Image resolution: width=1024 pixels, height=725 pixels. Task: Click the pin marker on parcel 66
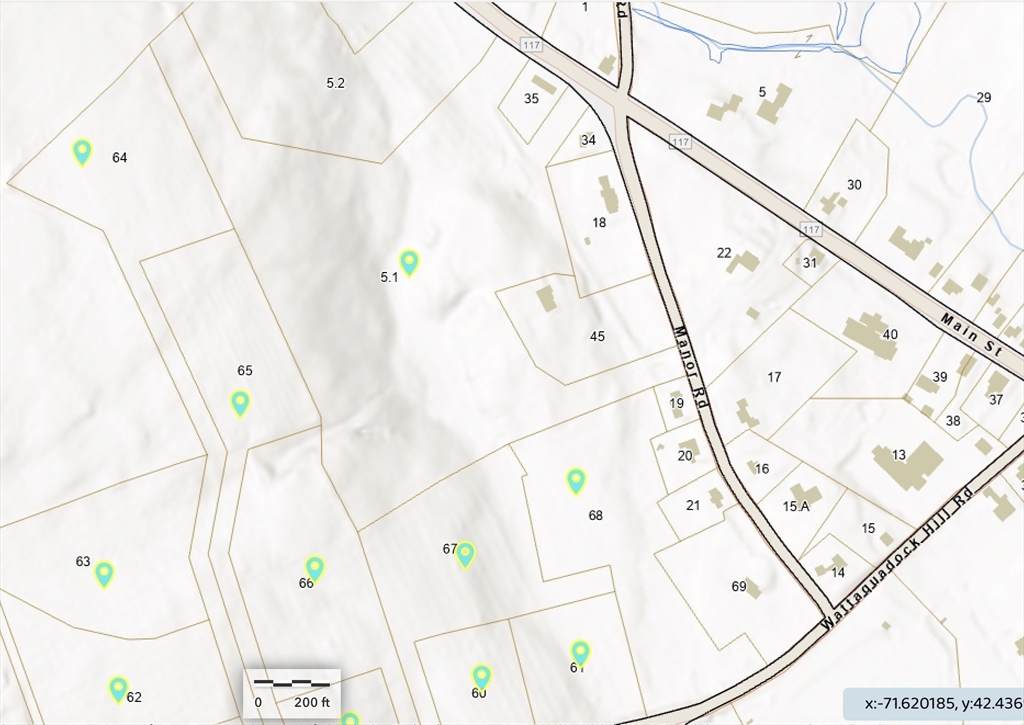315,568
